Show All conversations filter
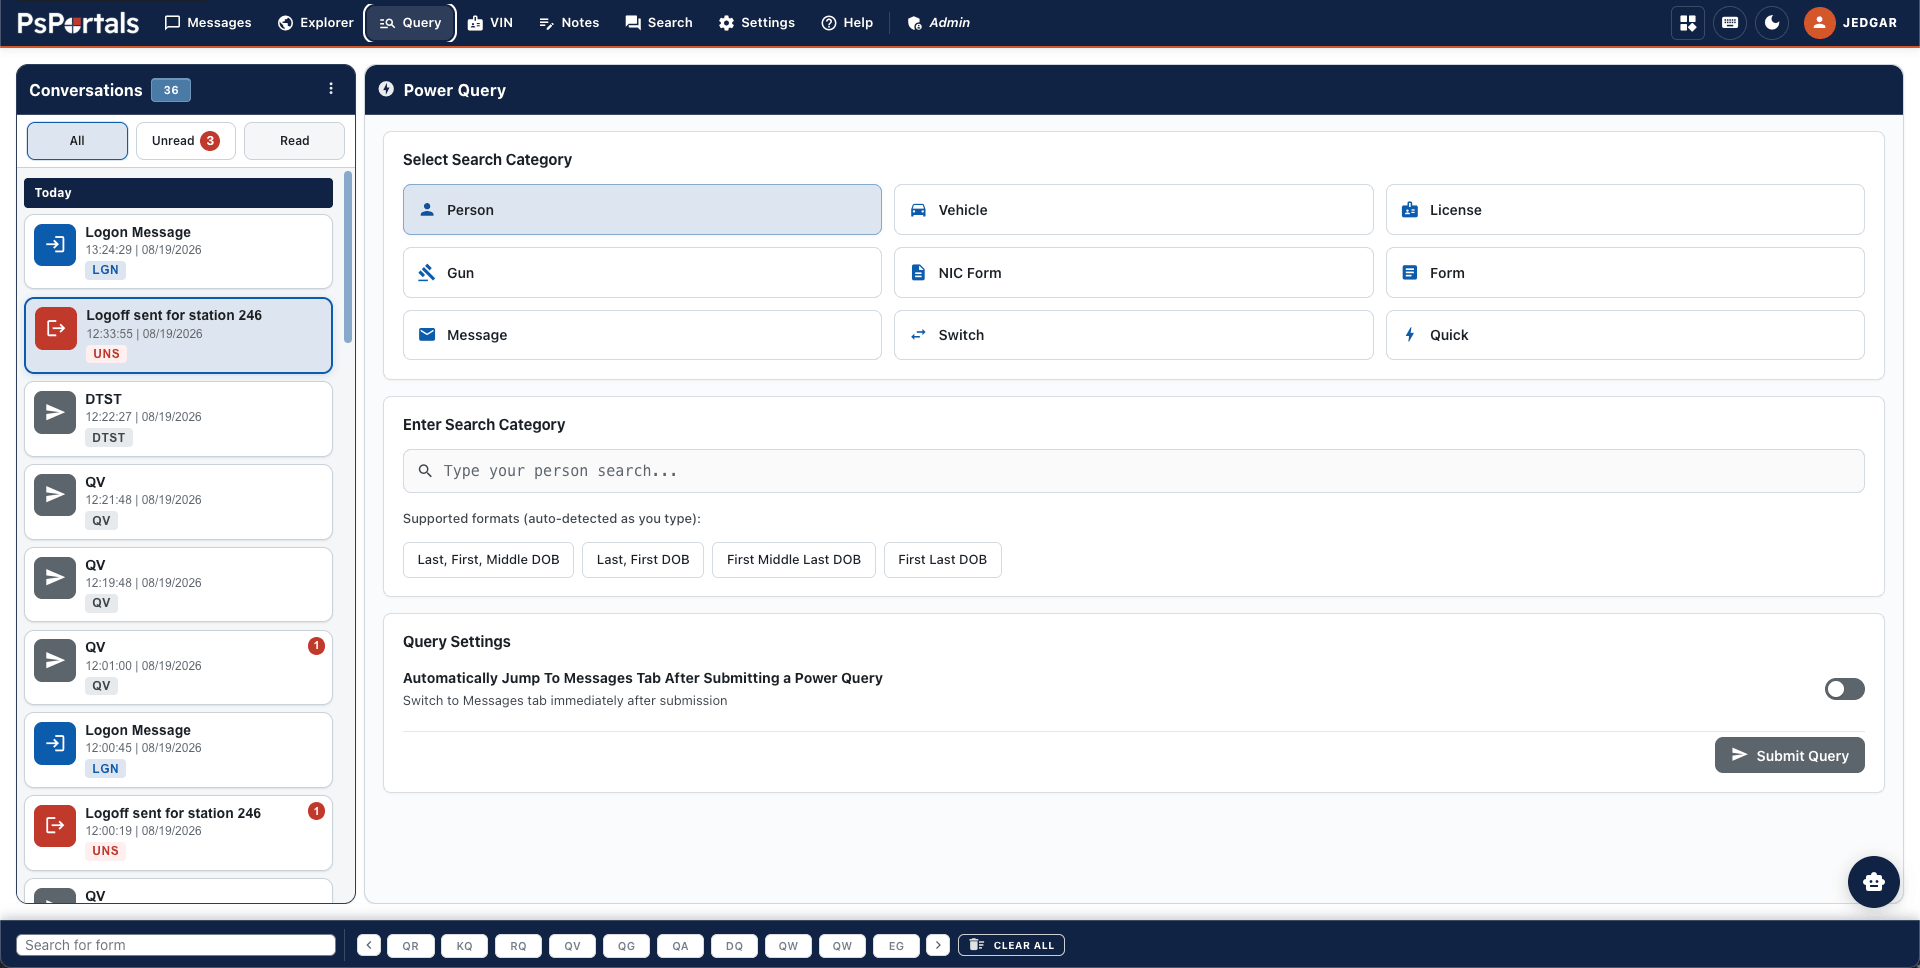The image size is (1920, 968). tap(77, 141)
